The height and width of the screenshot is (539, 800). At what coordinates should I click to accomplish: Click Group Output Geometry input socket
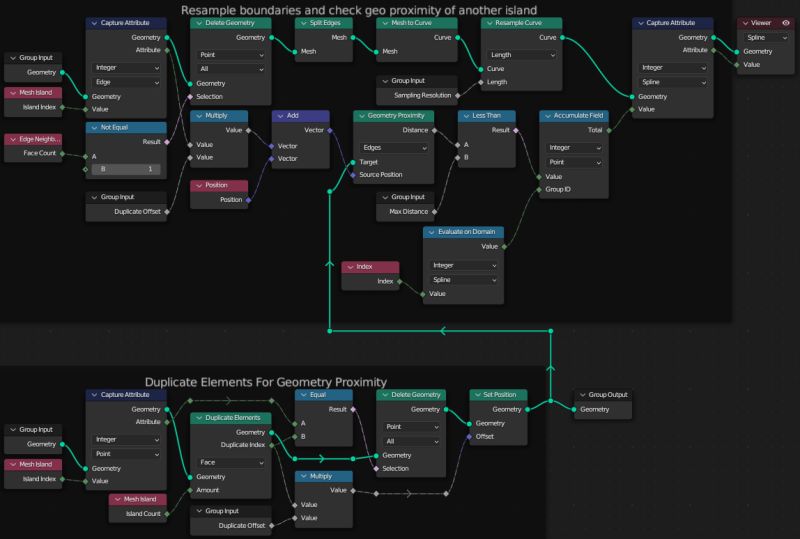coord(574,409)
